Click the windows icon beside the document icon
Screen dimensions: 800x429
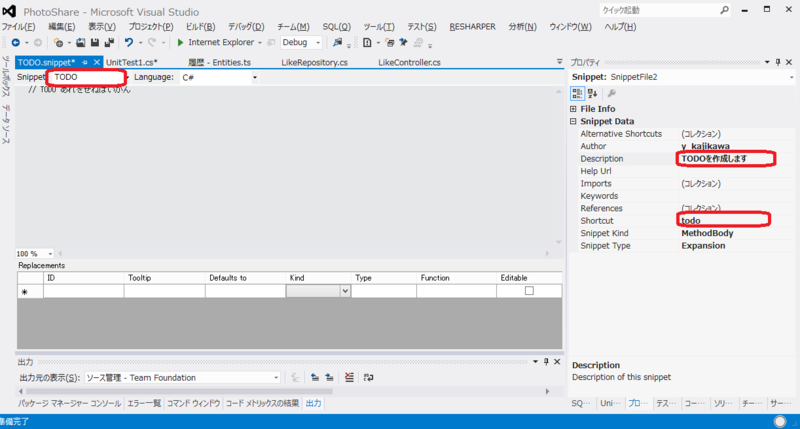(390, 43)
